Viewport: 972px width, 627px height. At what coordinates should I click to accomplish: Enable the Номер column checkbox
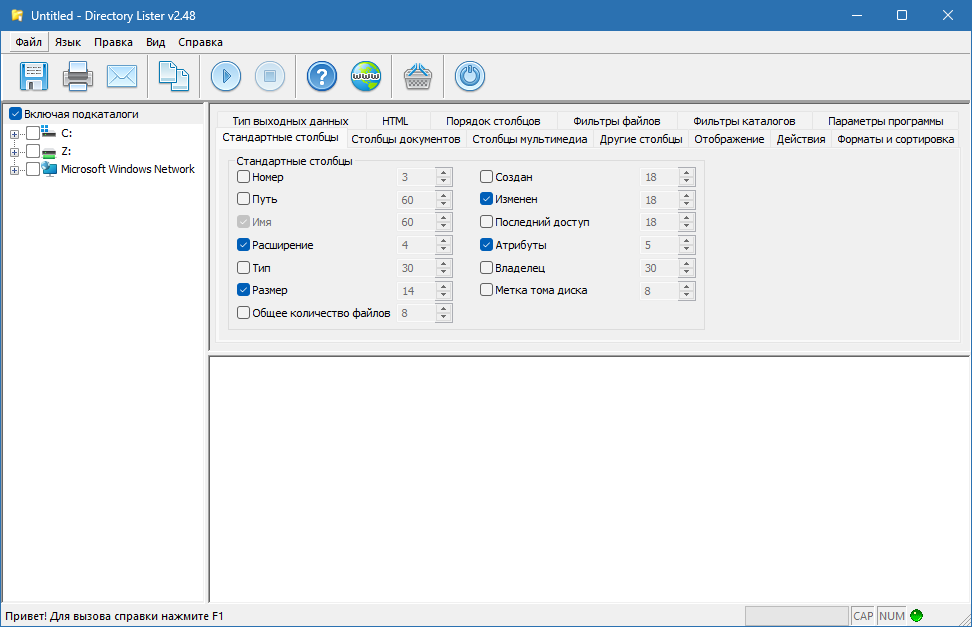(244, 177)
